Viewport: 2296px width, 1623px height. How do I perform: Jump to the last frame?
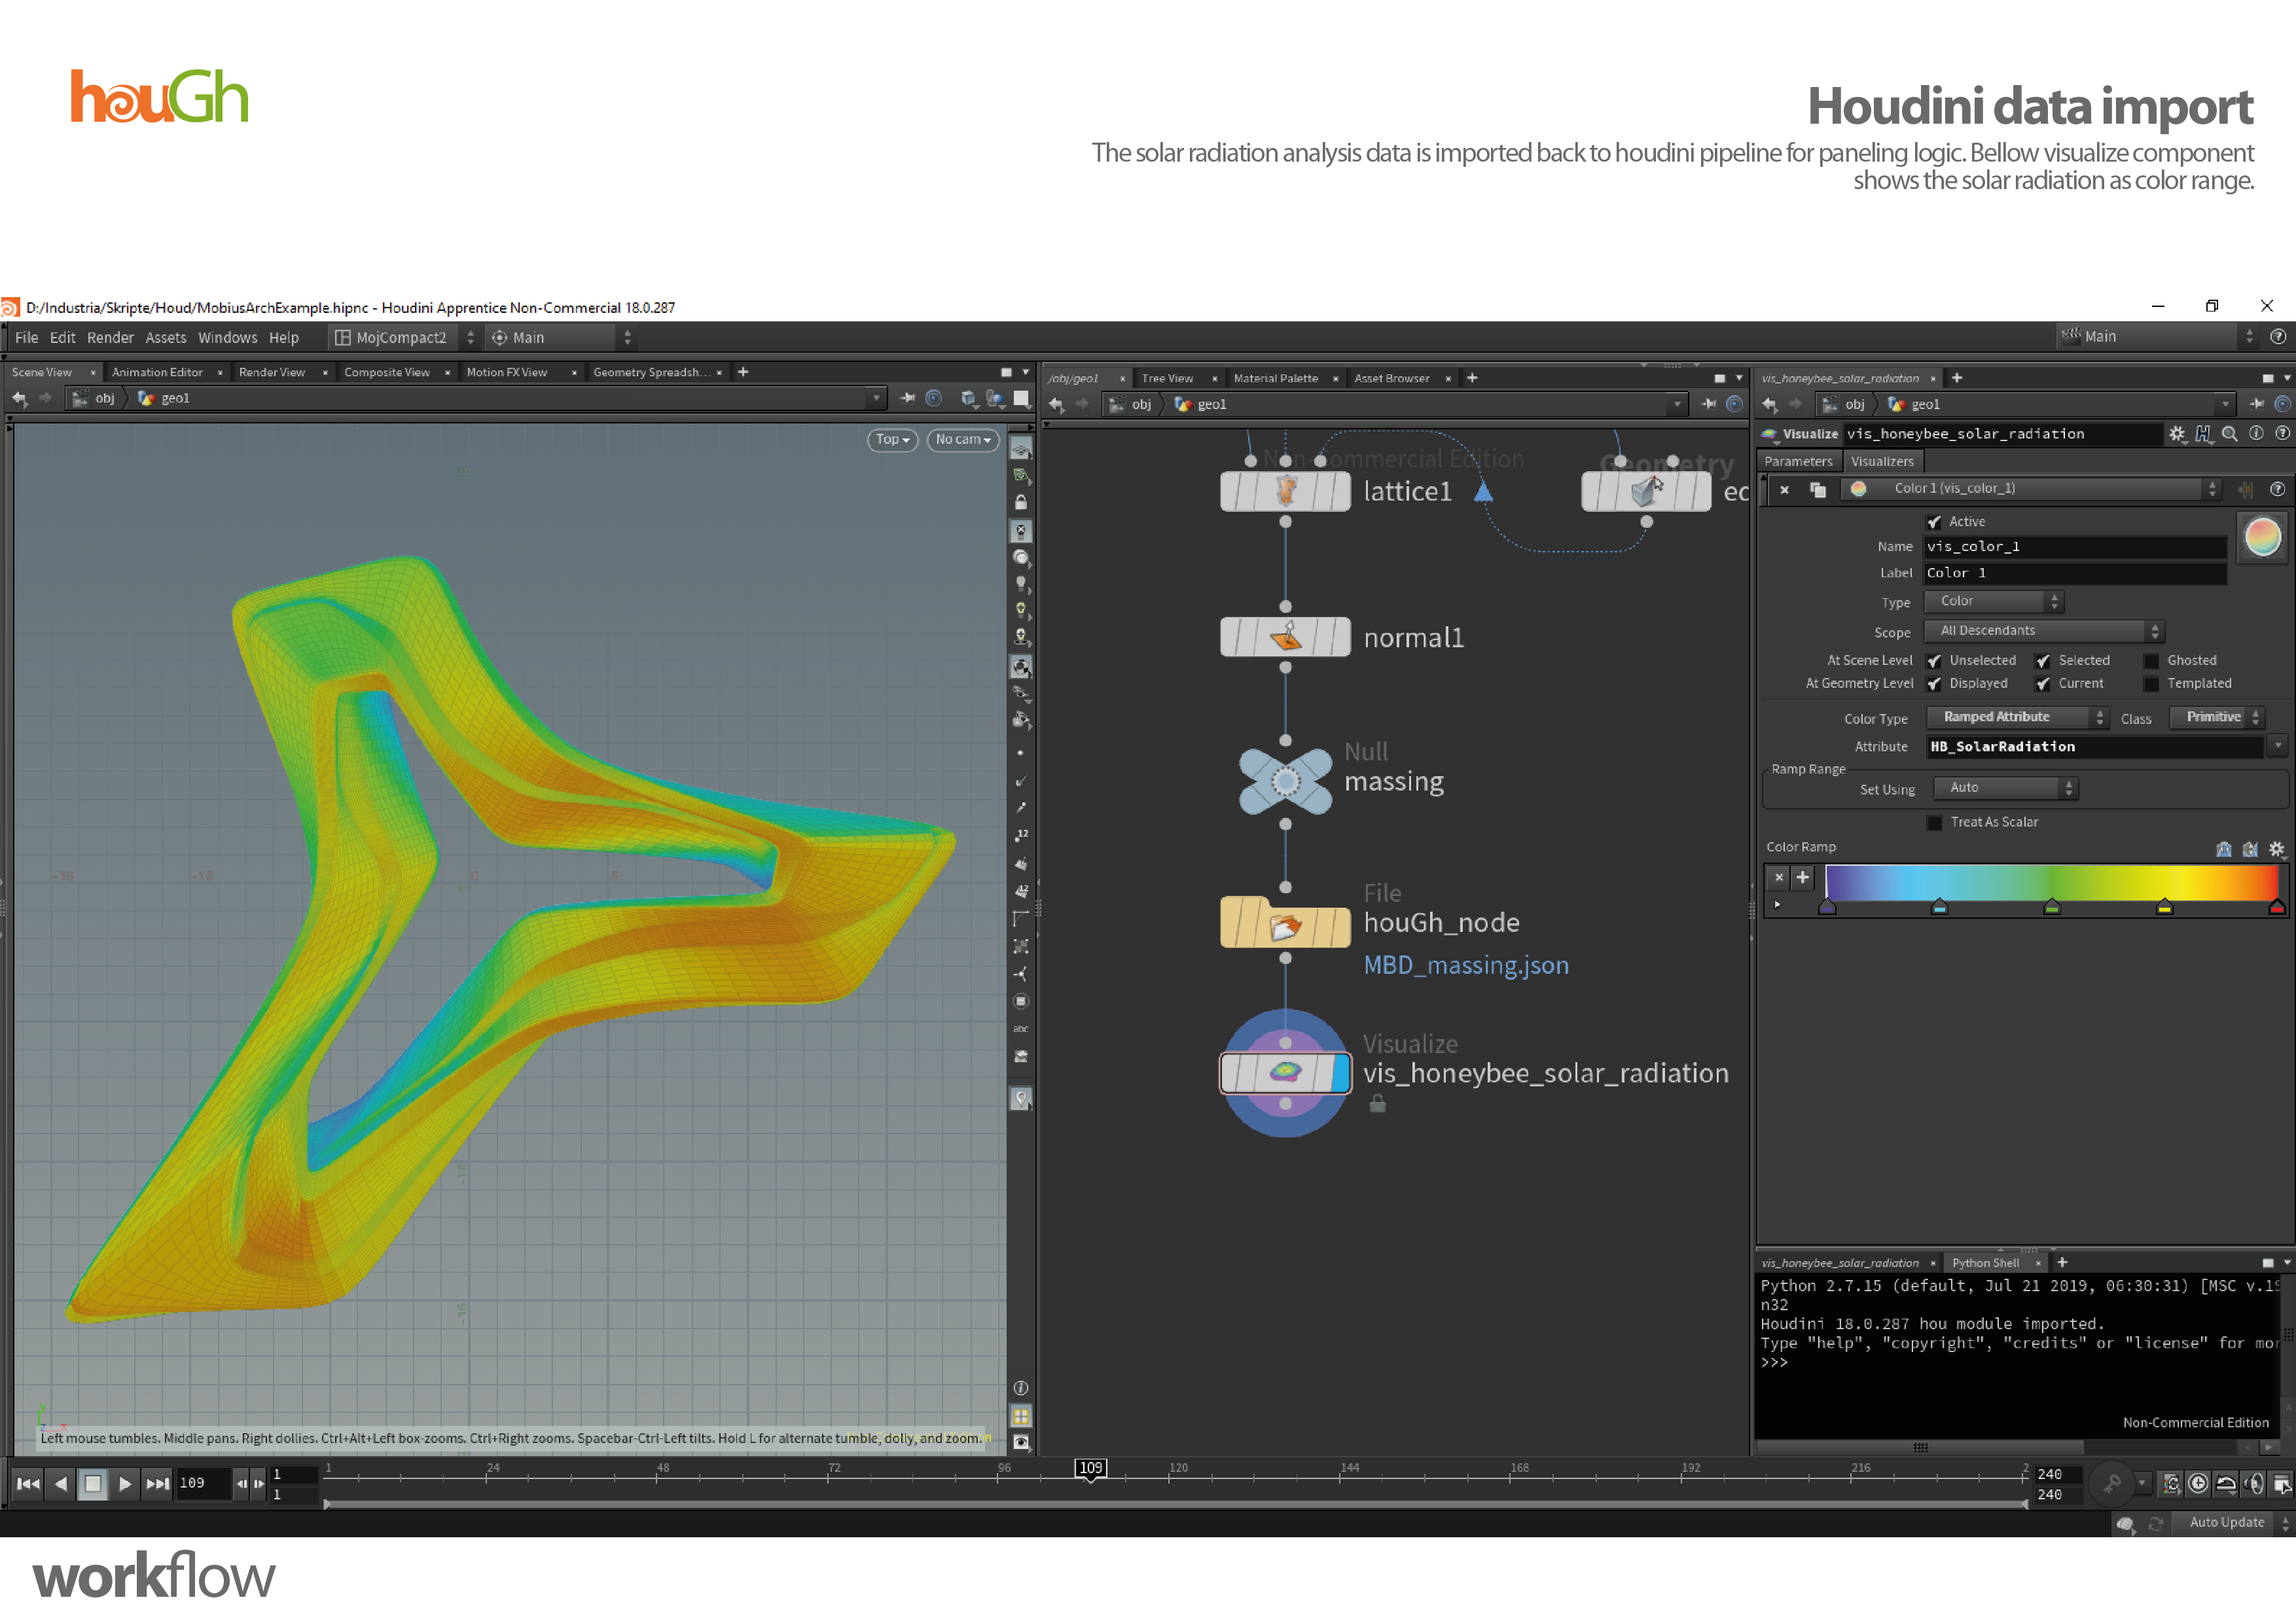coord(157,1483)
